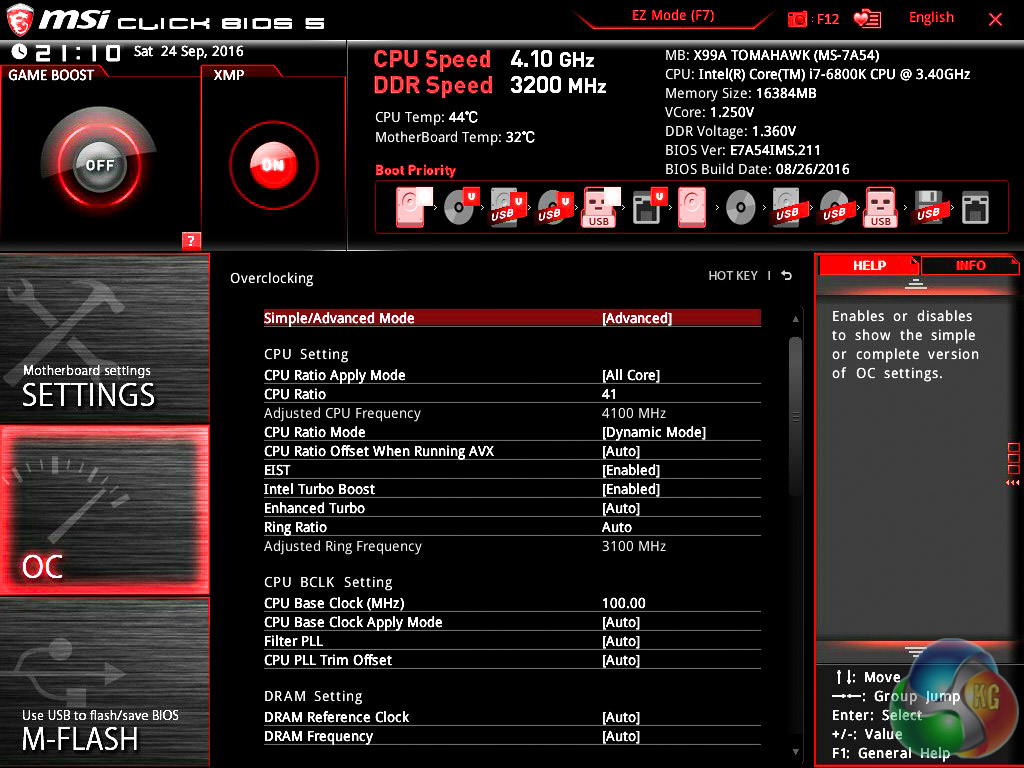Select the OC overclocking section
Viewport: 1024px width, 768px height.
click(x=104, y=510)
